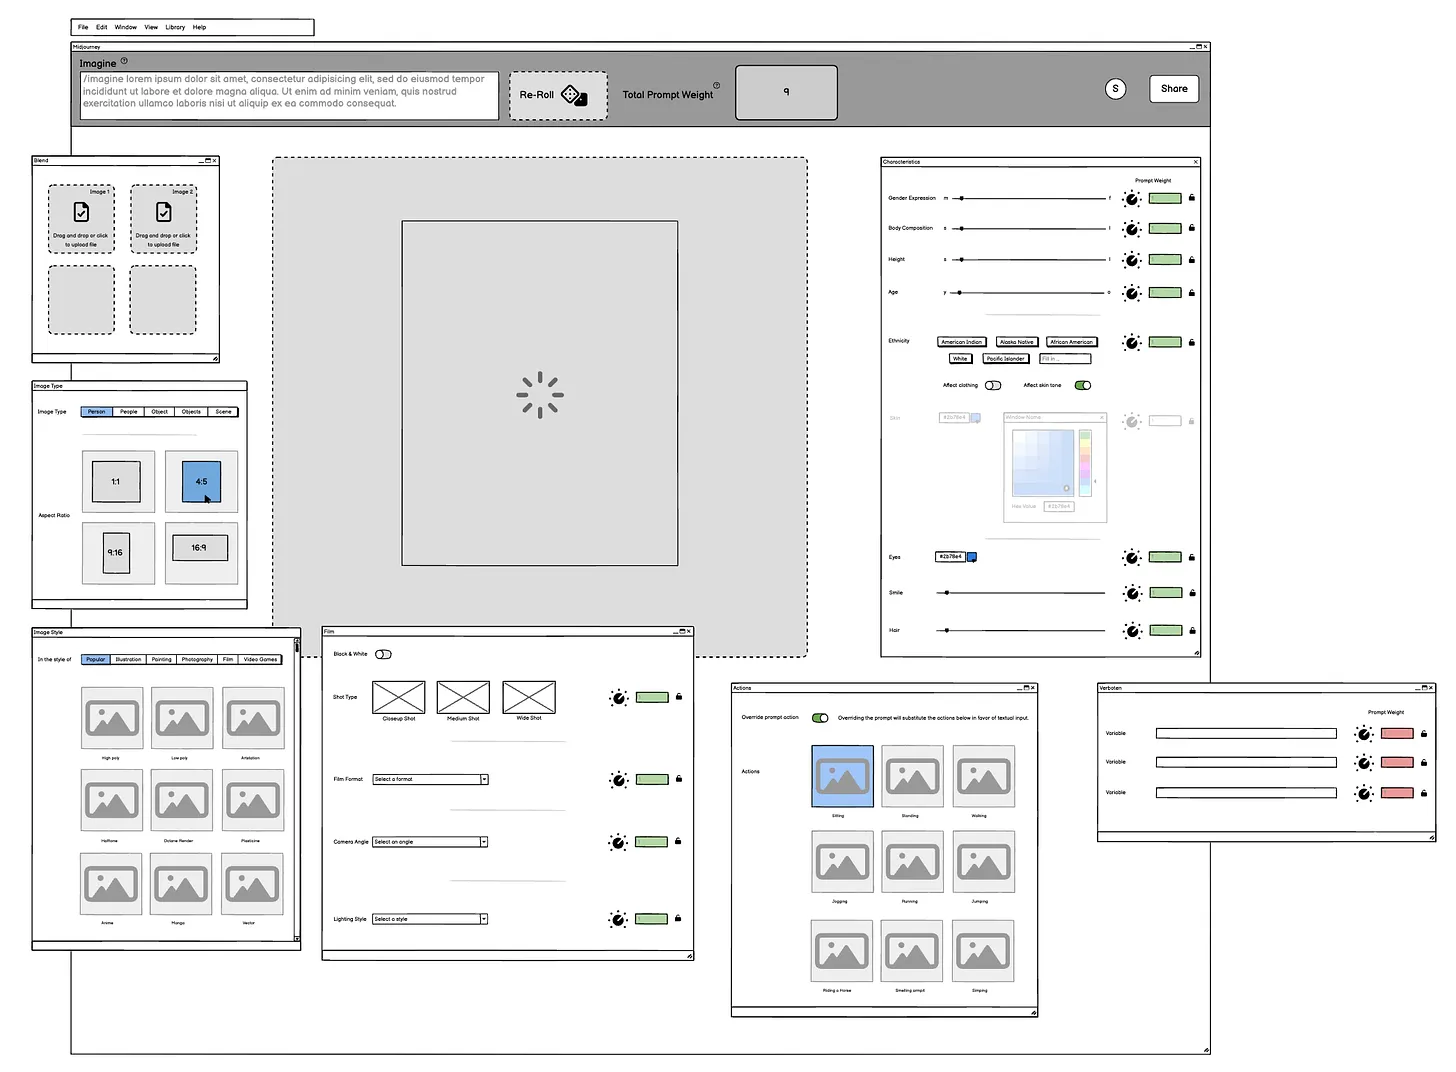Choose the 1:1 aspect ratio tile
The image size is (1456, 1072).
click(x=117, y=481)
